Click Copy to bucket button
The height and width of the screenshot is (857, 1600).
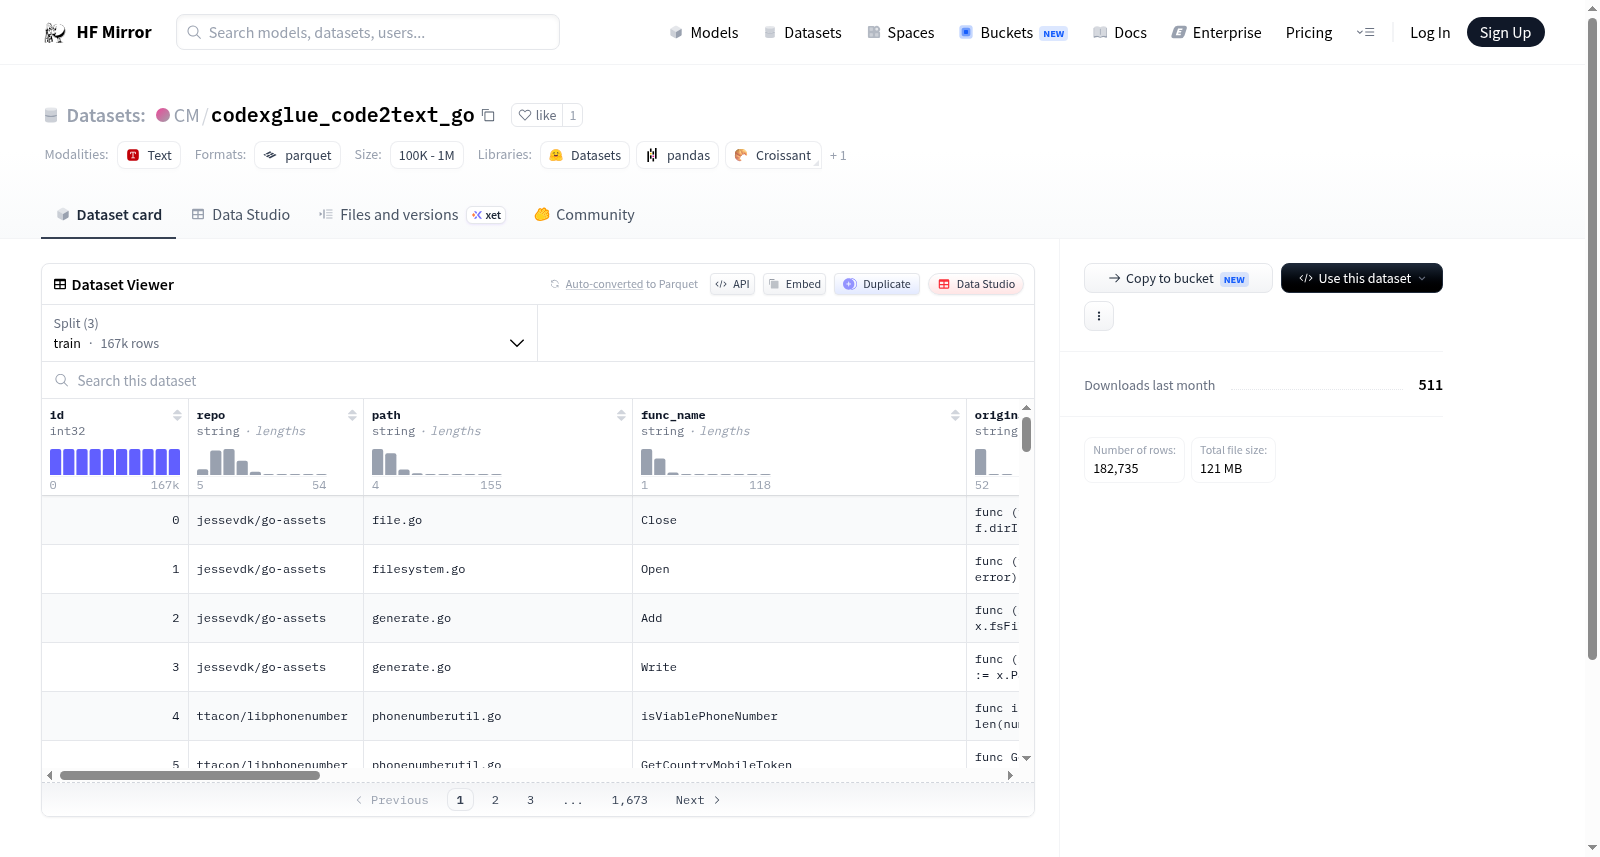coord(1178,278)
